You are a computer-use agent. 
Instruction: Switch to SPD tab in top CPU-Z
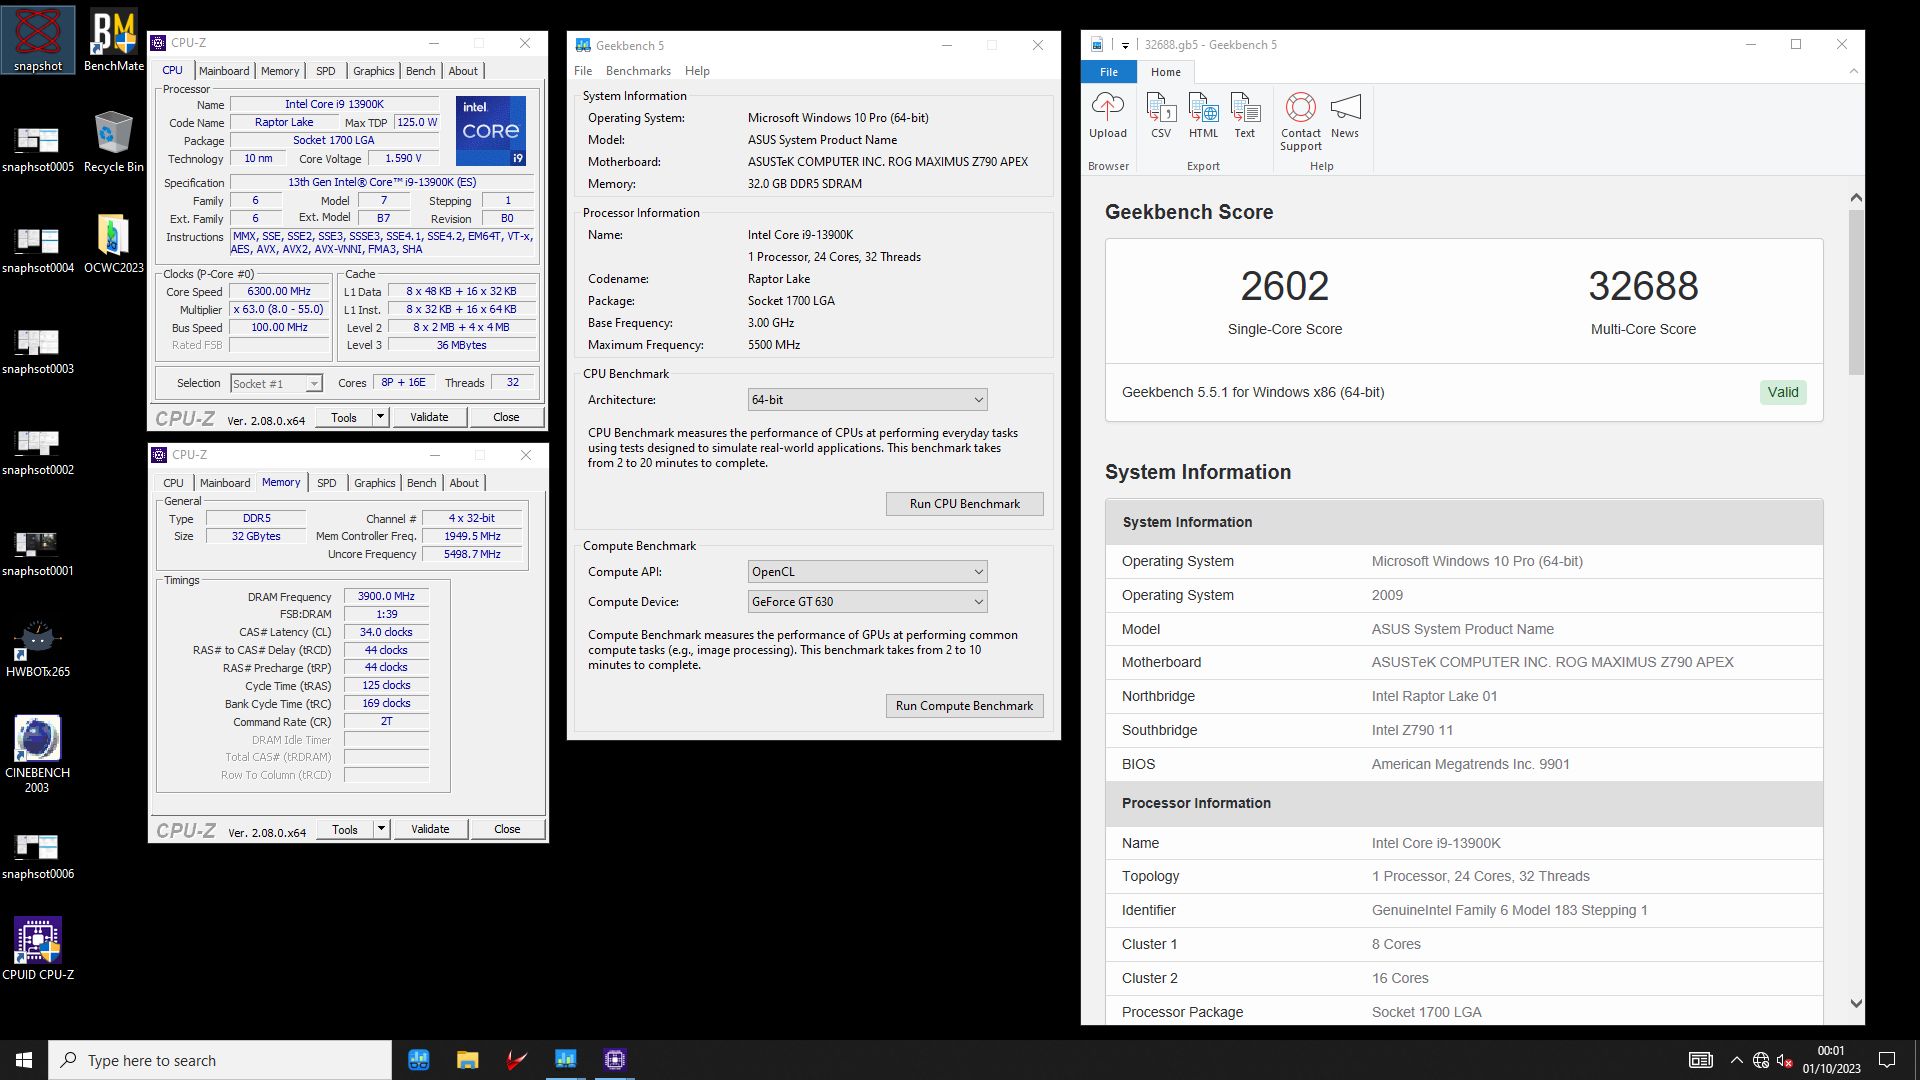(x=326, y=71)
